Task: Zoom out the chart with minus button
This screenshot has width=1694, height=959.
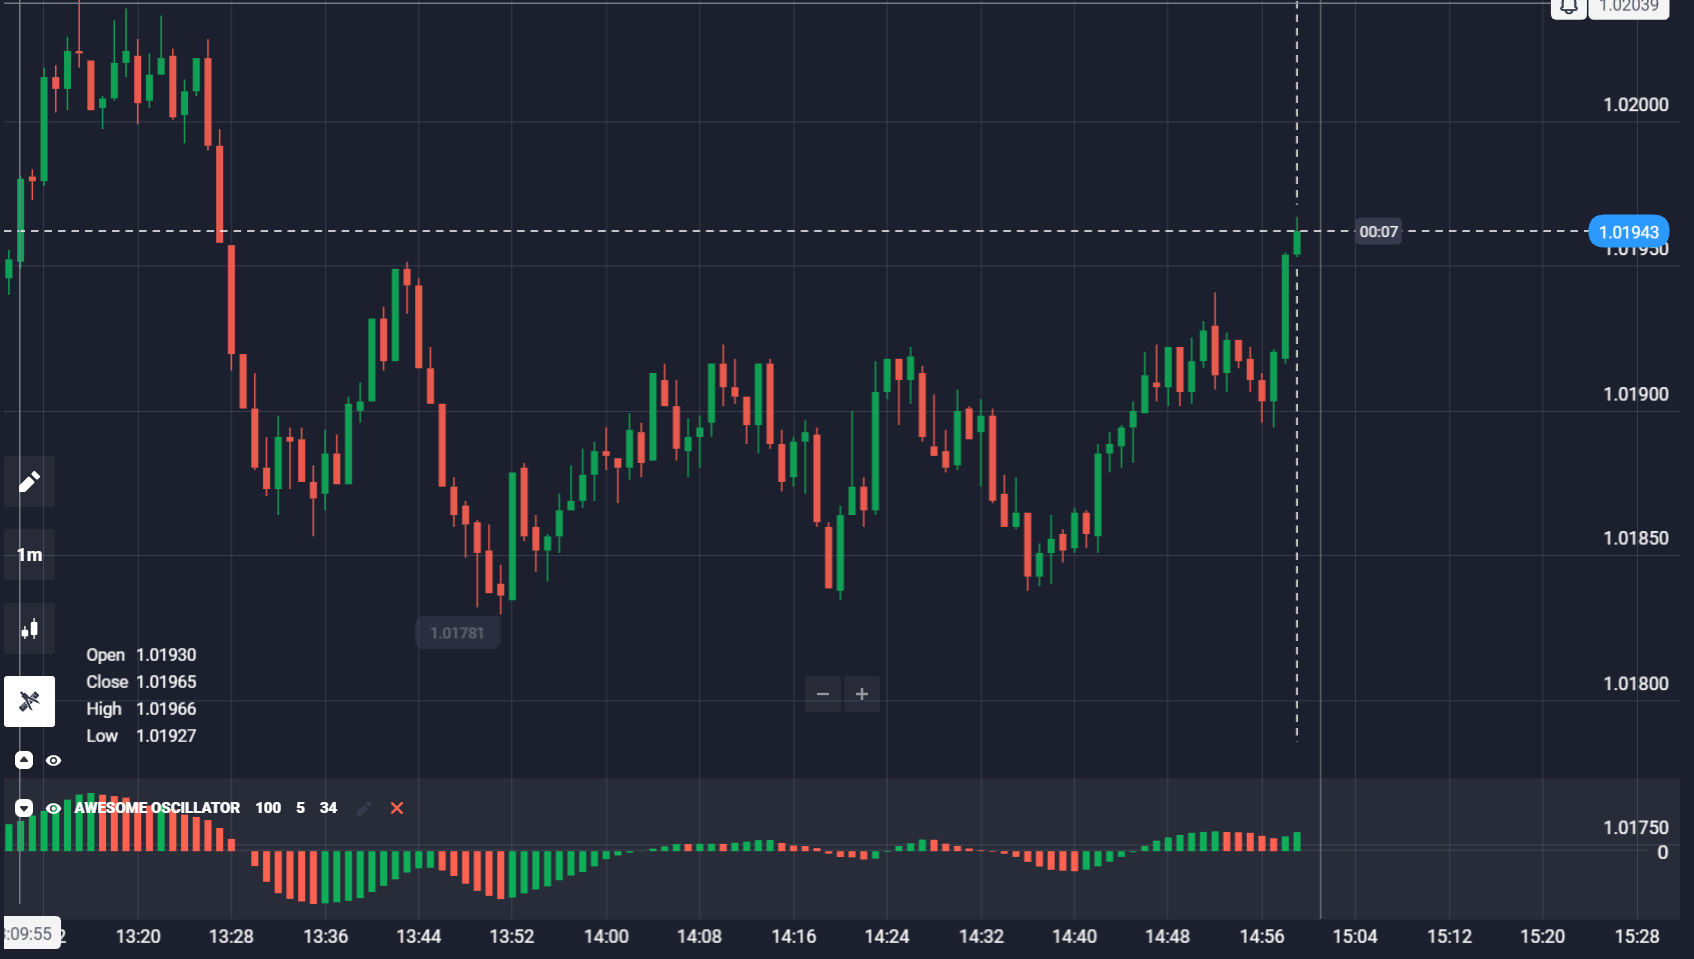Action: [x=823, y=694]
